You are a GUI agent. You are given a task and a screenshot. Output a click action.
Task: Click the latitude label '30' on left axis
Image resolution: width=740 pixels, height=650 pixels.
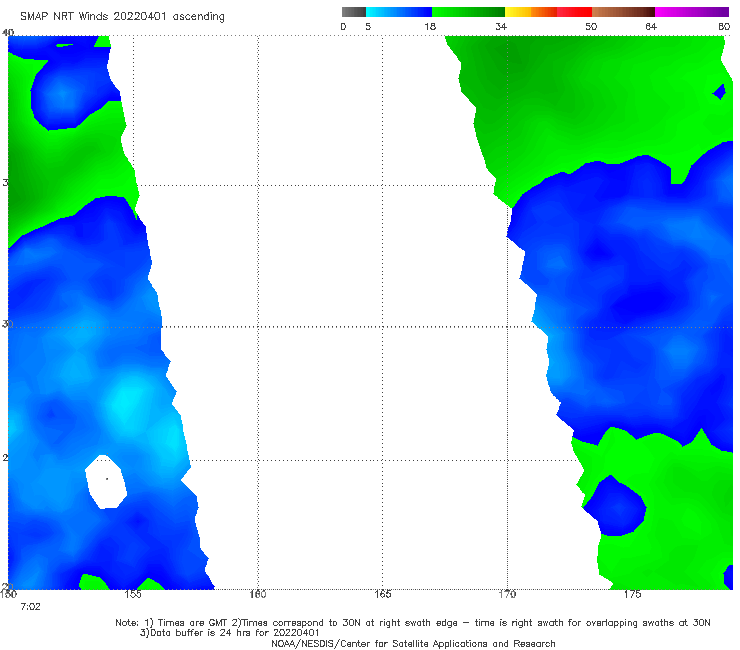coord(7,324)
